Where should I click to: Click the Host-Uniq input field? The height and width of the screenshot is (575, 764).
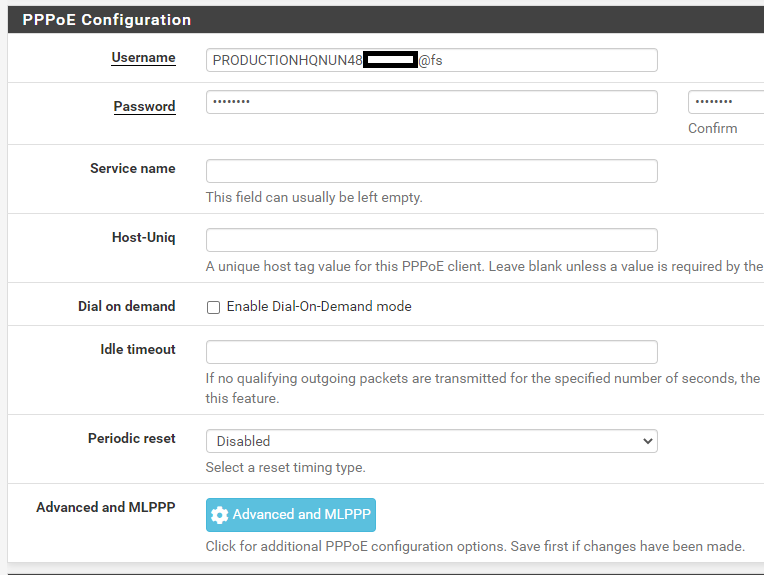(x=431, y=240)
